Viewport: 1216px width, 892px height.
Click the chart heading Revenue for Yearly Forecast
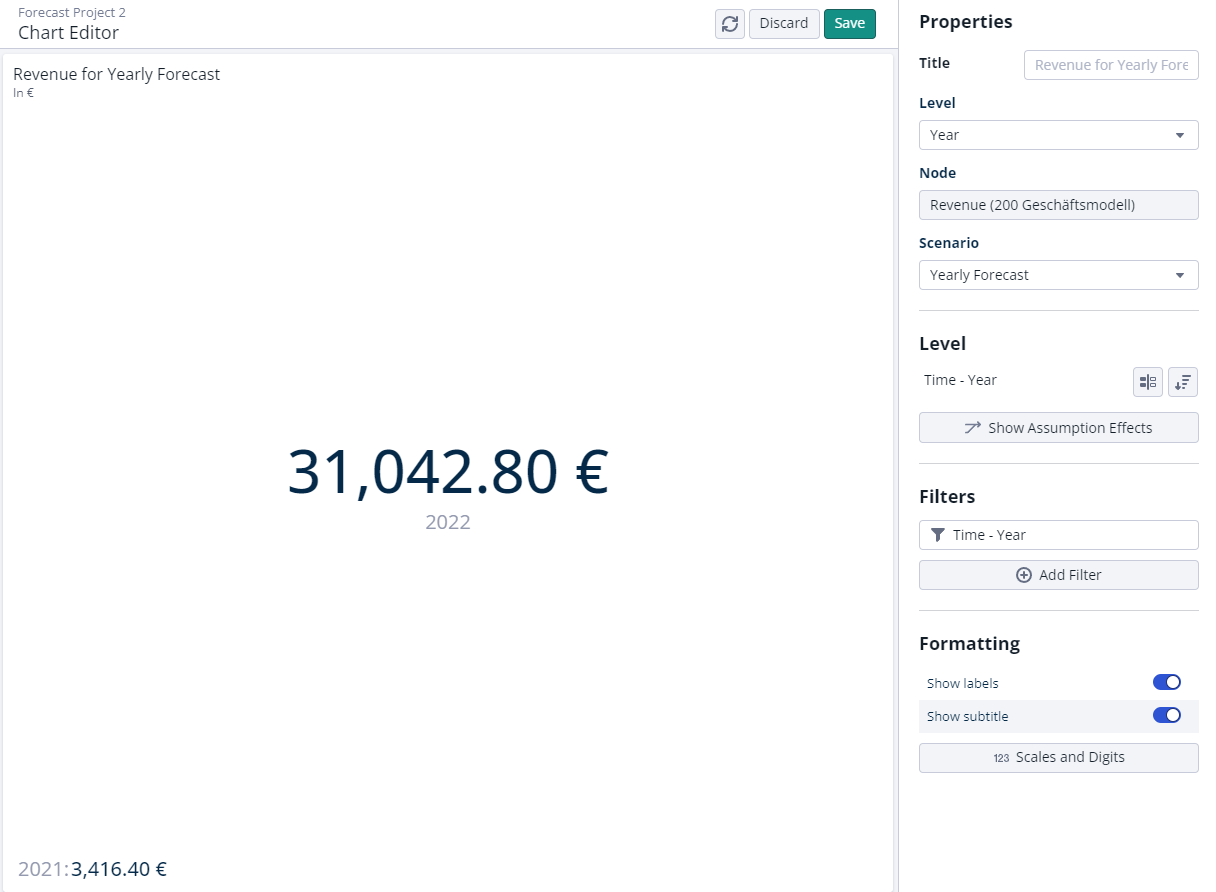116,74
